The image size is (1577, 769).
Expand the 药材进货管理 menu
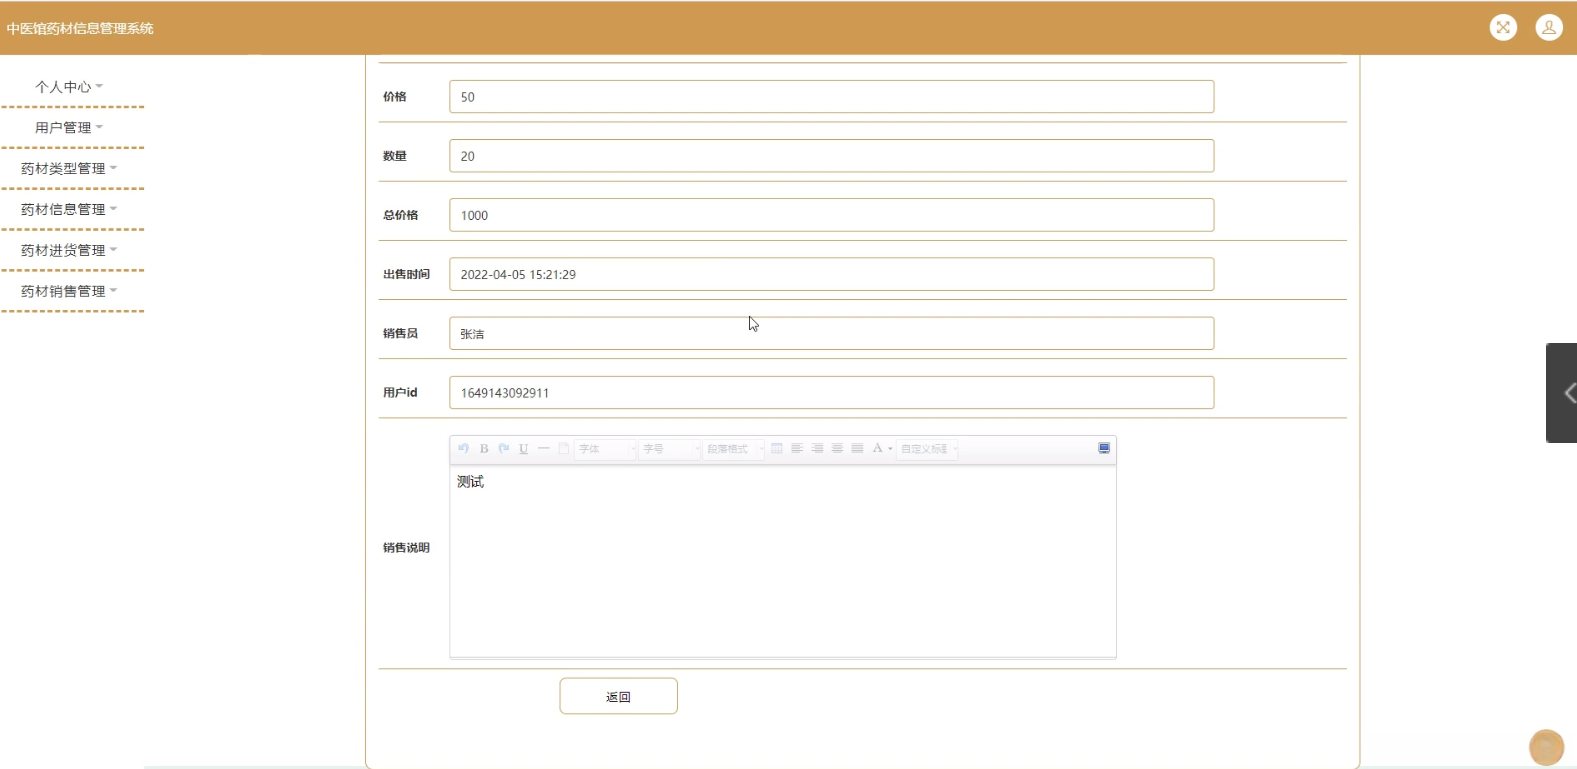69,251
